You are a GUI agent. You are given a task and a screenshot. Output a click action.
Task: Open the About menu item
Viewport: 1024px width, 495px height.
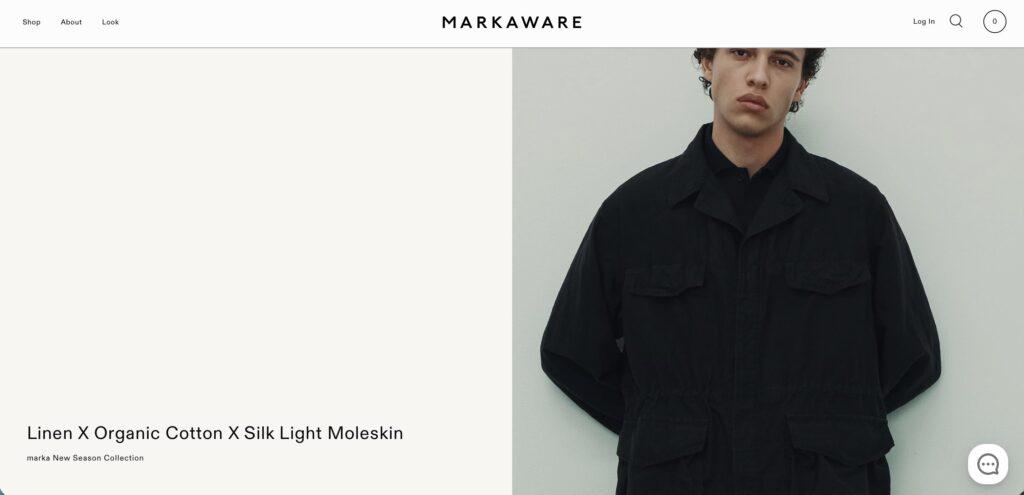71,22
